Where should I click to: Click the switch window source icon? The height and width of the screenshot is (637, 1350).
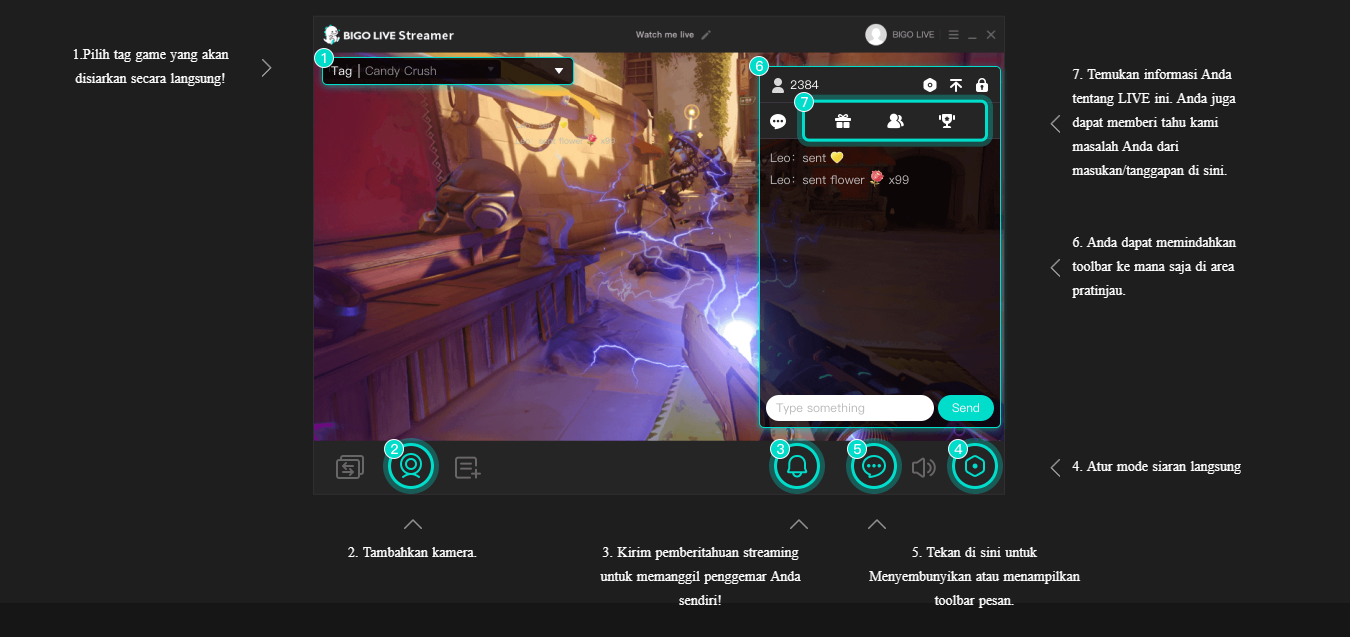pyautogui.click(x=350, y=467)
